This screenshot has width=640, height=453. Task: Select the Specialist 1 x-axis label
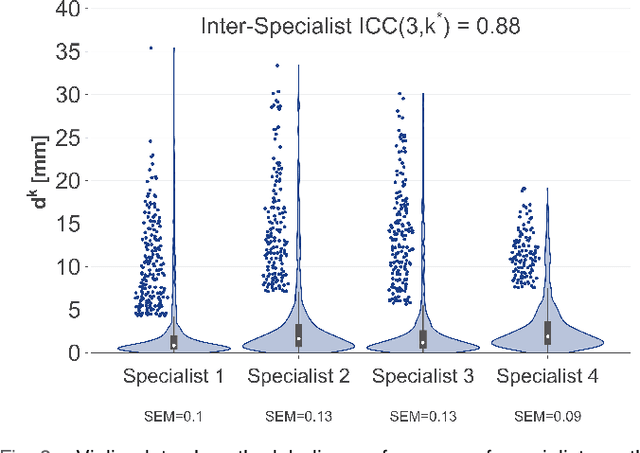[173, 376]
